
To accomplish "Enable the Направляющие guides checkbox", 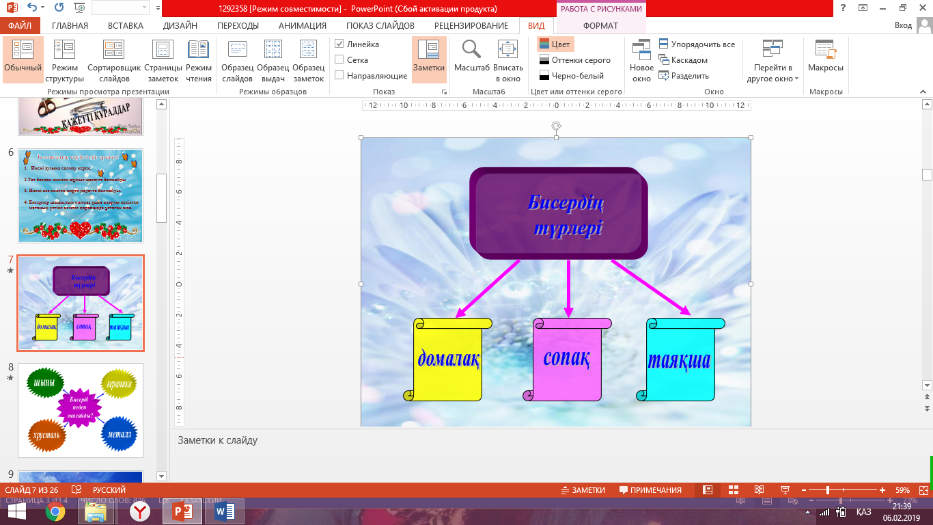I will click(339, 76).
